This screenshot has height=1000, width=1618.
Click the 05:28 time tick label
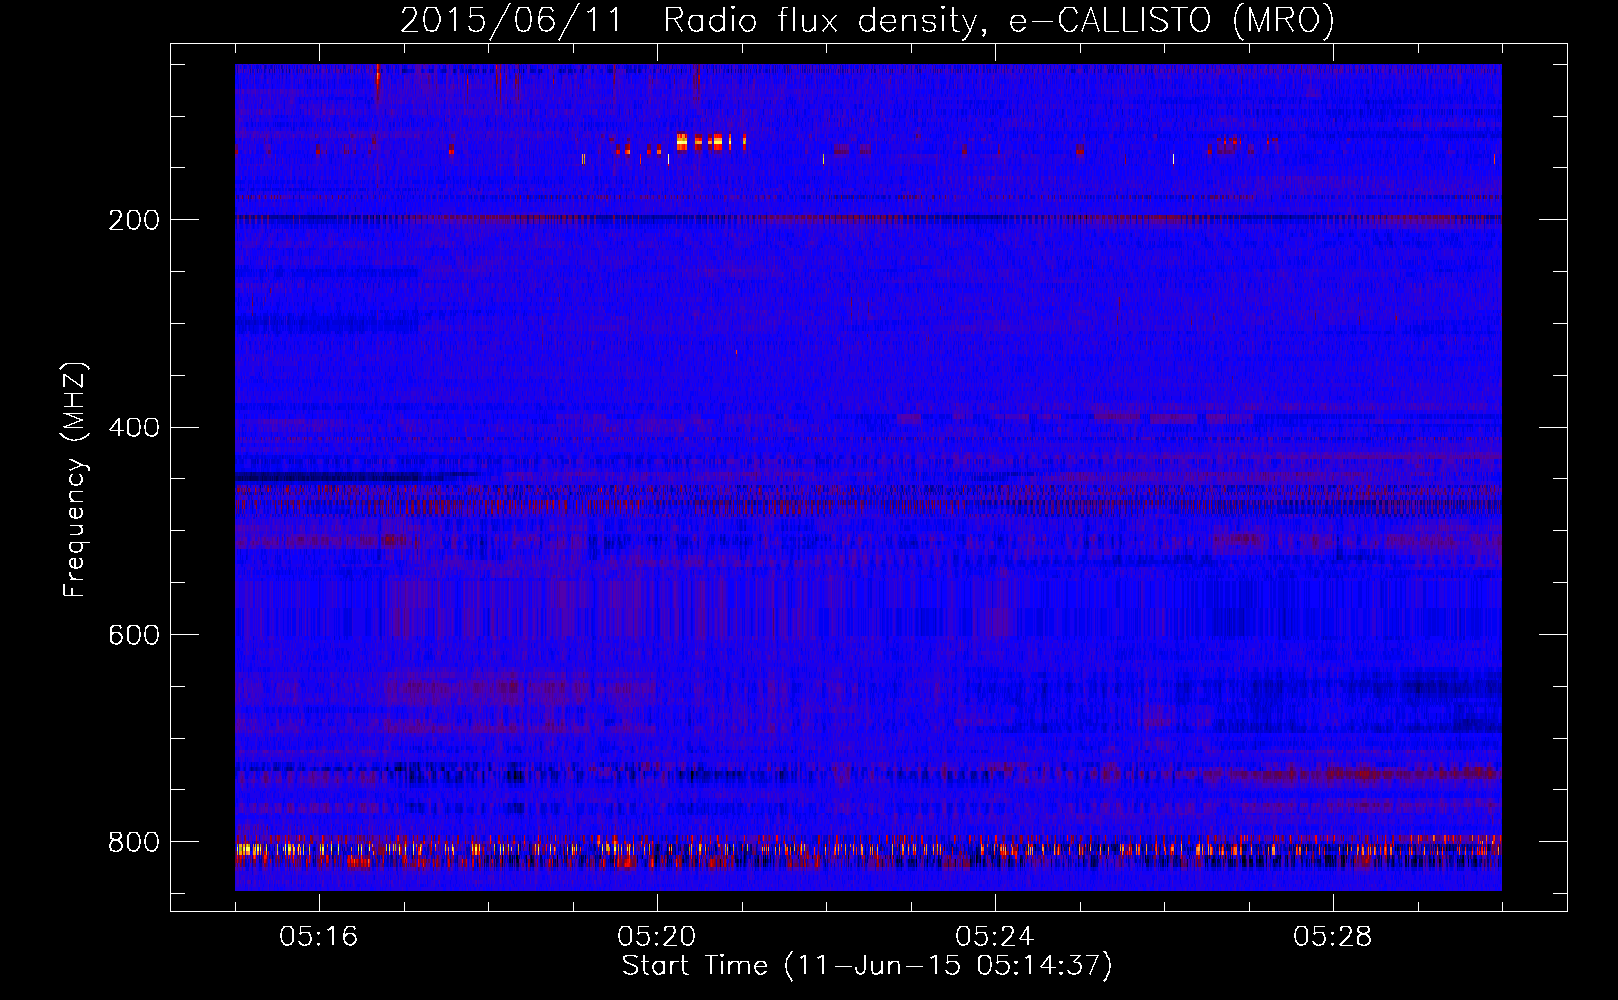[1333, 937]
